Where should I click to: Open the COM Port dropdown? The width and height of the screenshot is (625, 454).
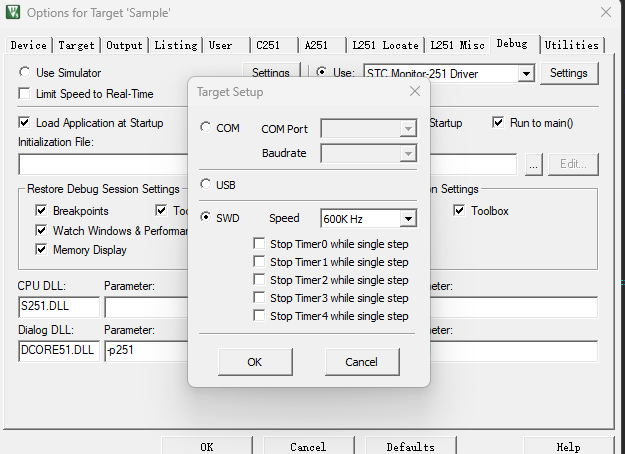pos(369,128)
